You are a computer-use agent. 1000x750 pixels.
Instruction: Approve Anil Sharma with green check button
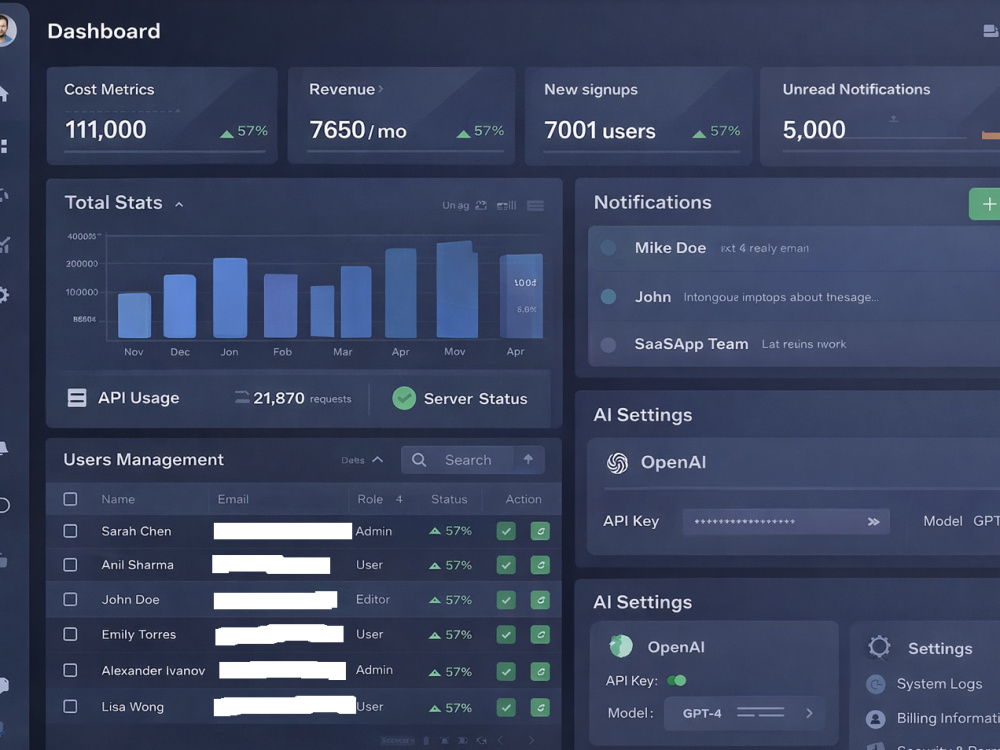(506, 565)
